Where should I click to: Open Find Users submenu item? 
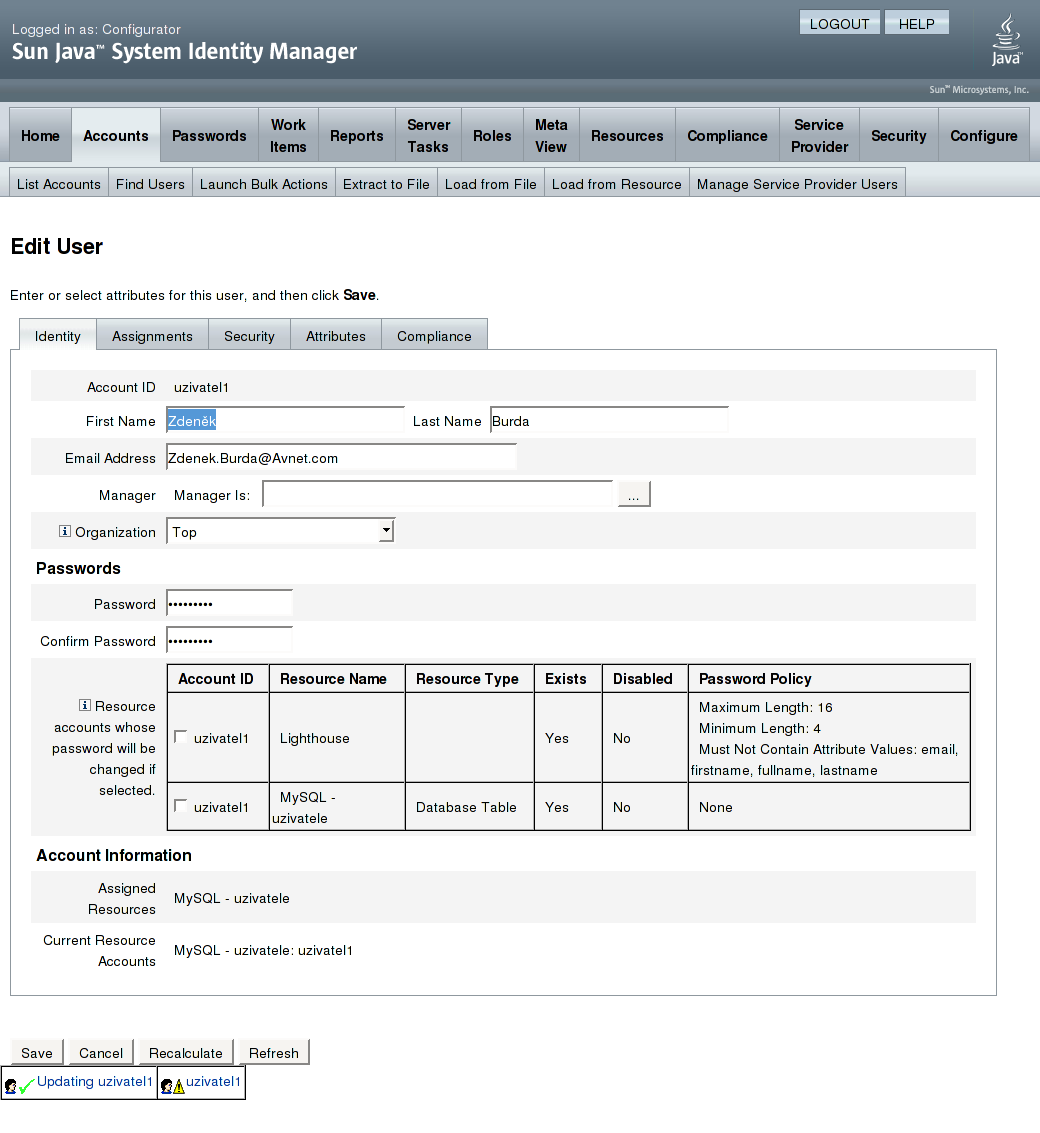pyautogui.click(x=150, y=184)
